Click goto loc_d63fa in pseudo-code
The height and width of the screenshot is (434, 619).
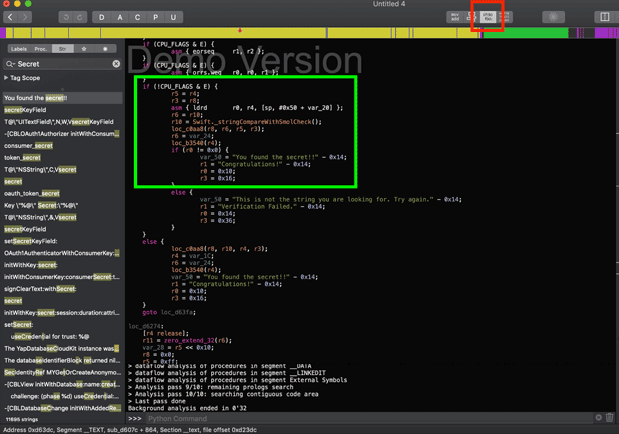pyautogui.click(x=169, y=312)
